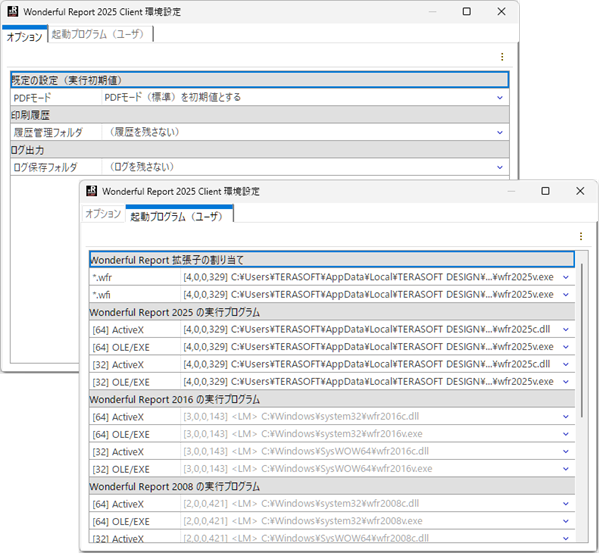Select 起動プログラム（ユーザ） tab in front window
Viewport: 600px width, 556px height.
[x=179, y=215]
